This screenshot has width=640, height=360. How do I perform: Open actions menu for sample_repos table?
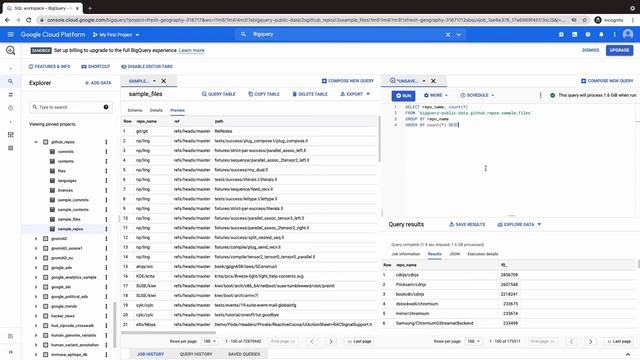coord(106,229)
